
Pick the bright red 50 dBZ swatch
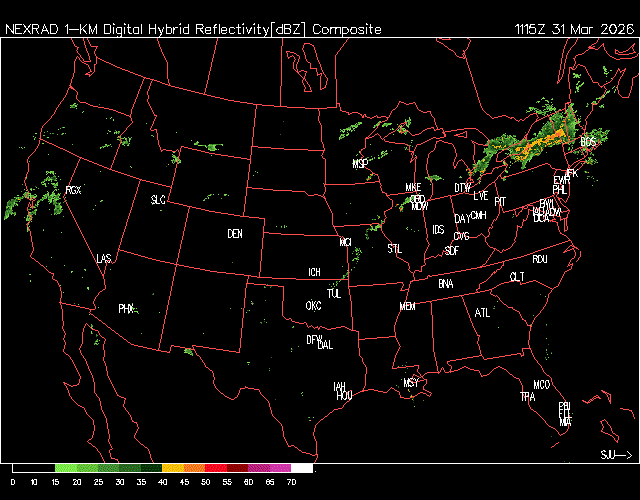tap(215, 468)
